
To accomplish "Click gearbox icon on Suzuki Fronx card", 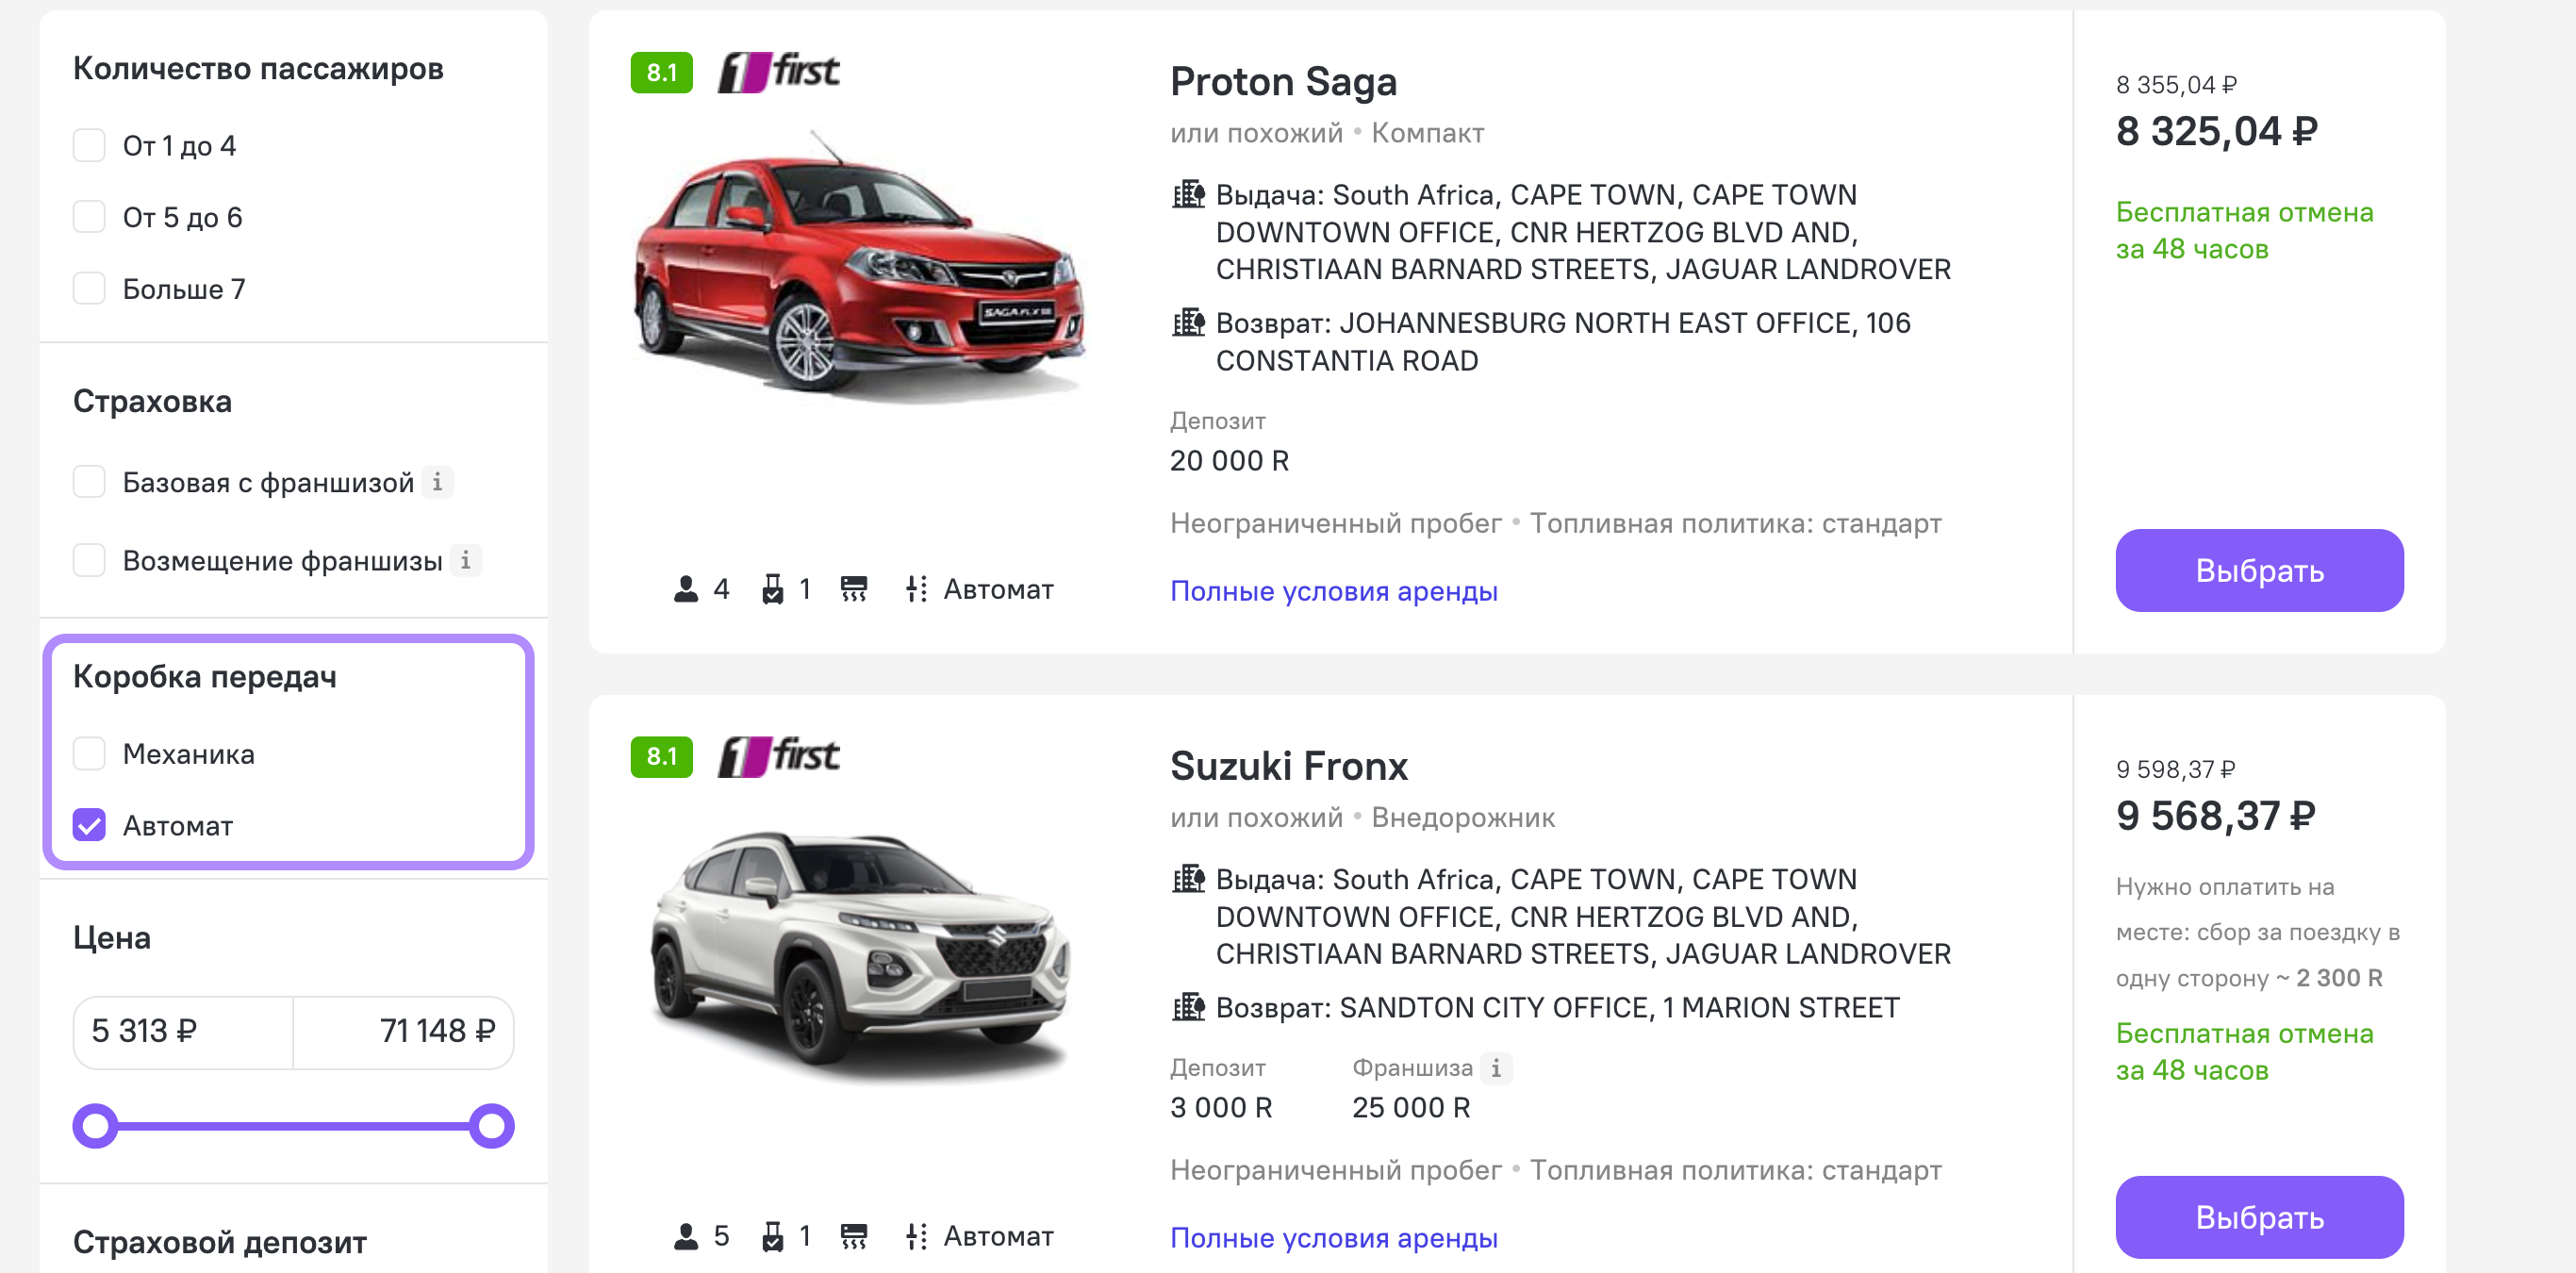I will pos(915,1236).
